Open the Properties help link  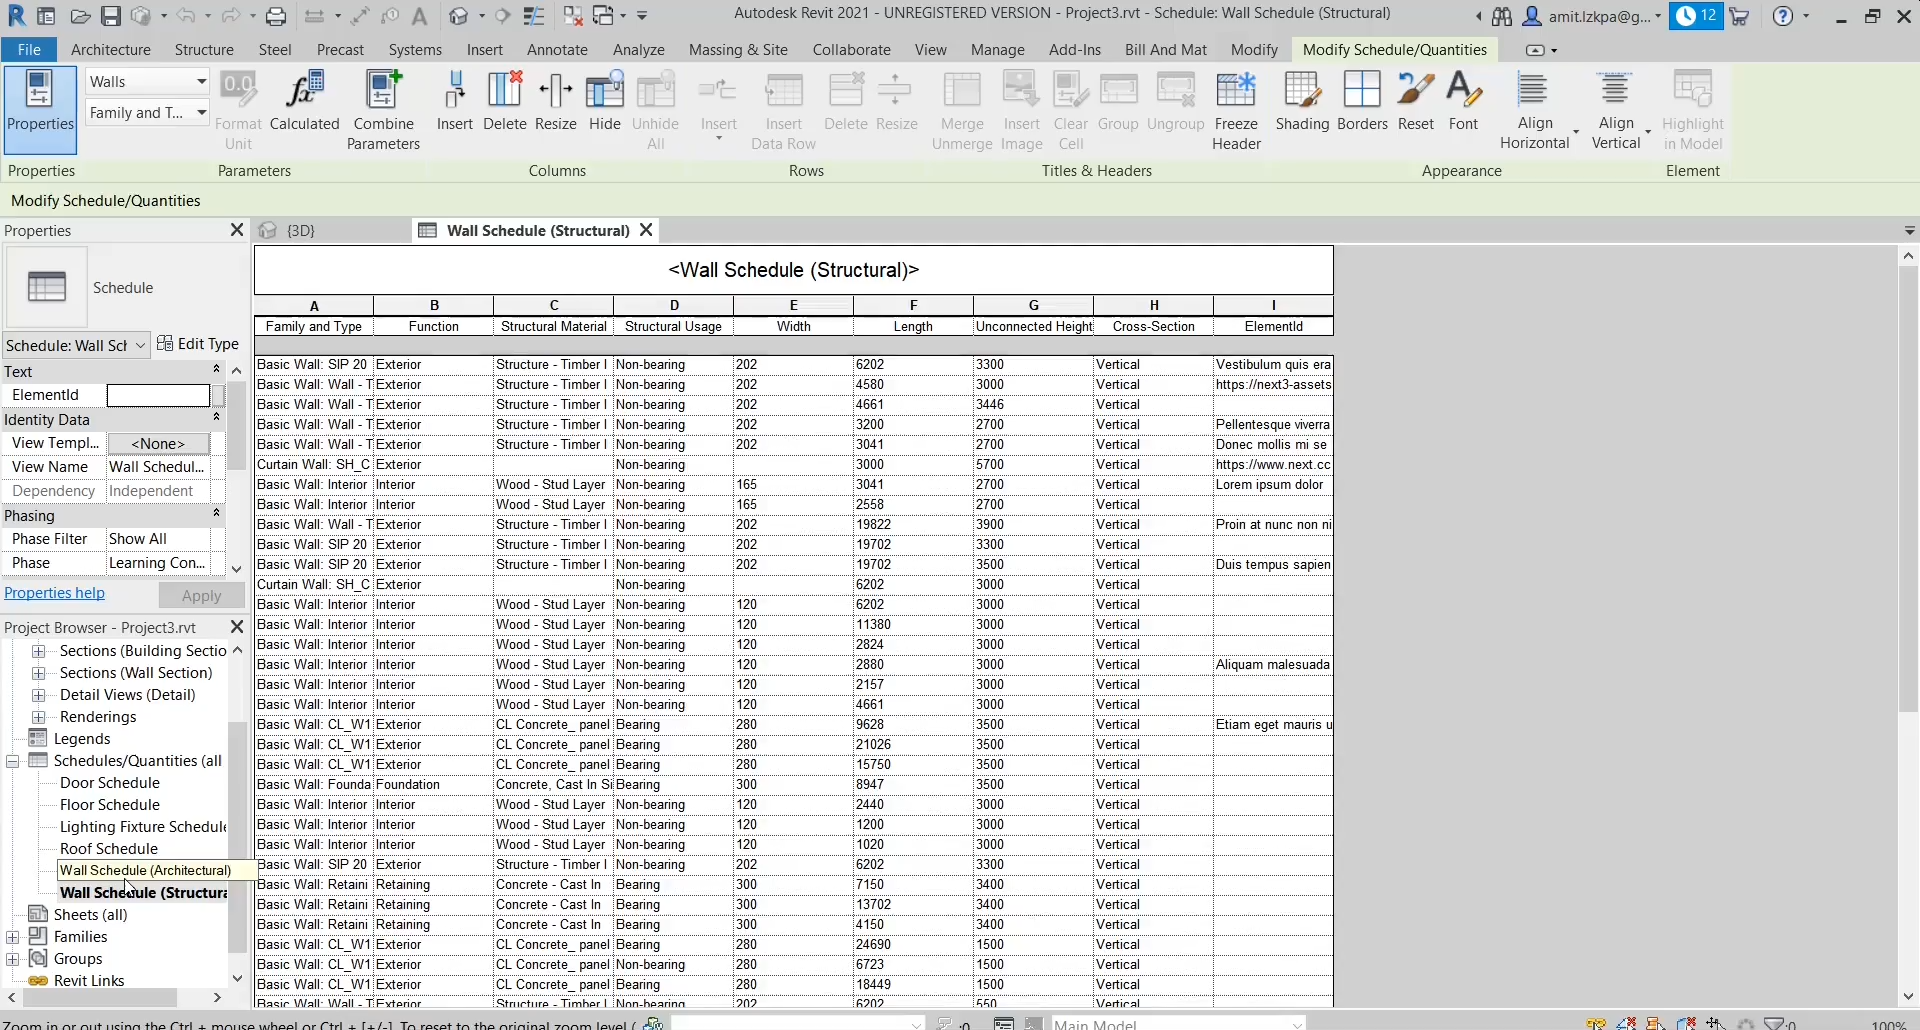click(x=54, y=593)
